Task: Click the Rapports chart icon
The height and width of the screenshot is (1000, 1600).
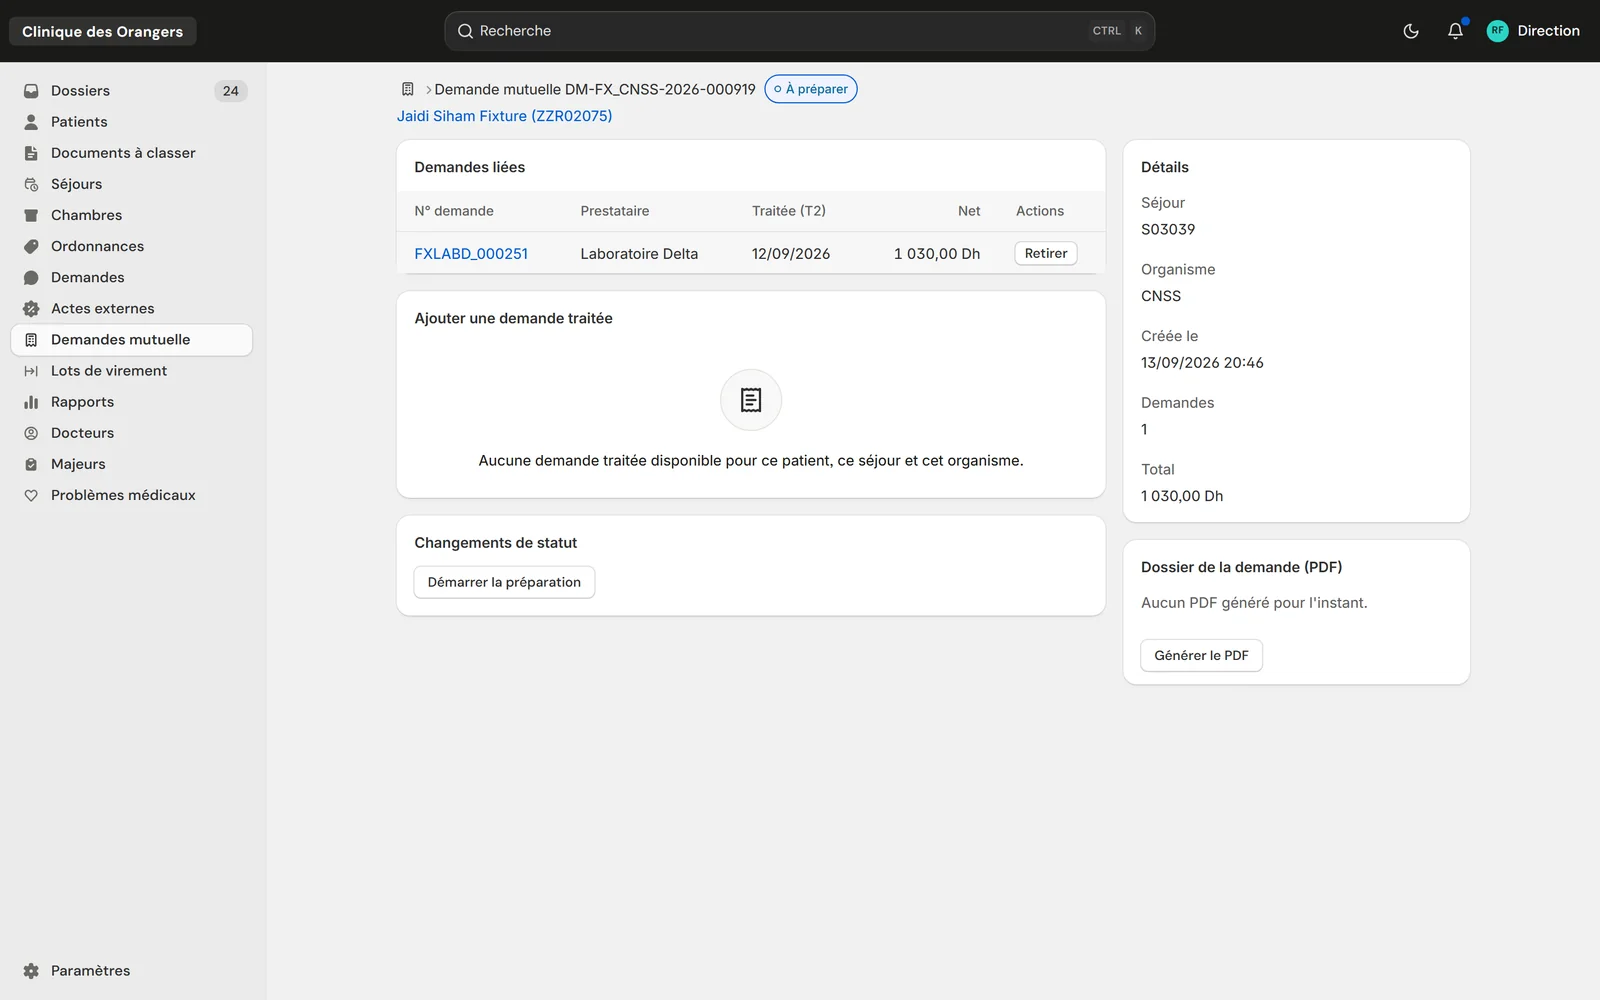Action: point(31,402)
